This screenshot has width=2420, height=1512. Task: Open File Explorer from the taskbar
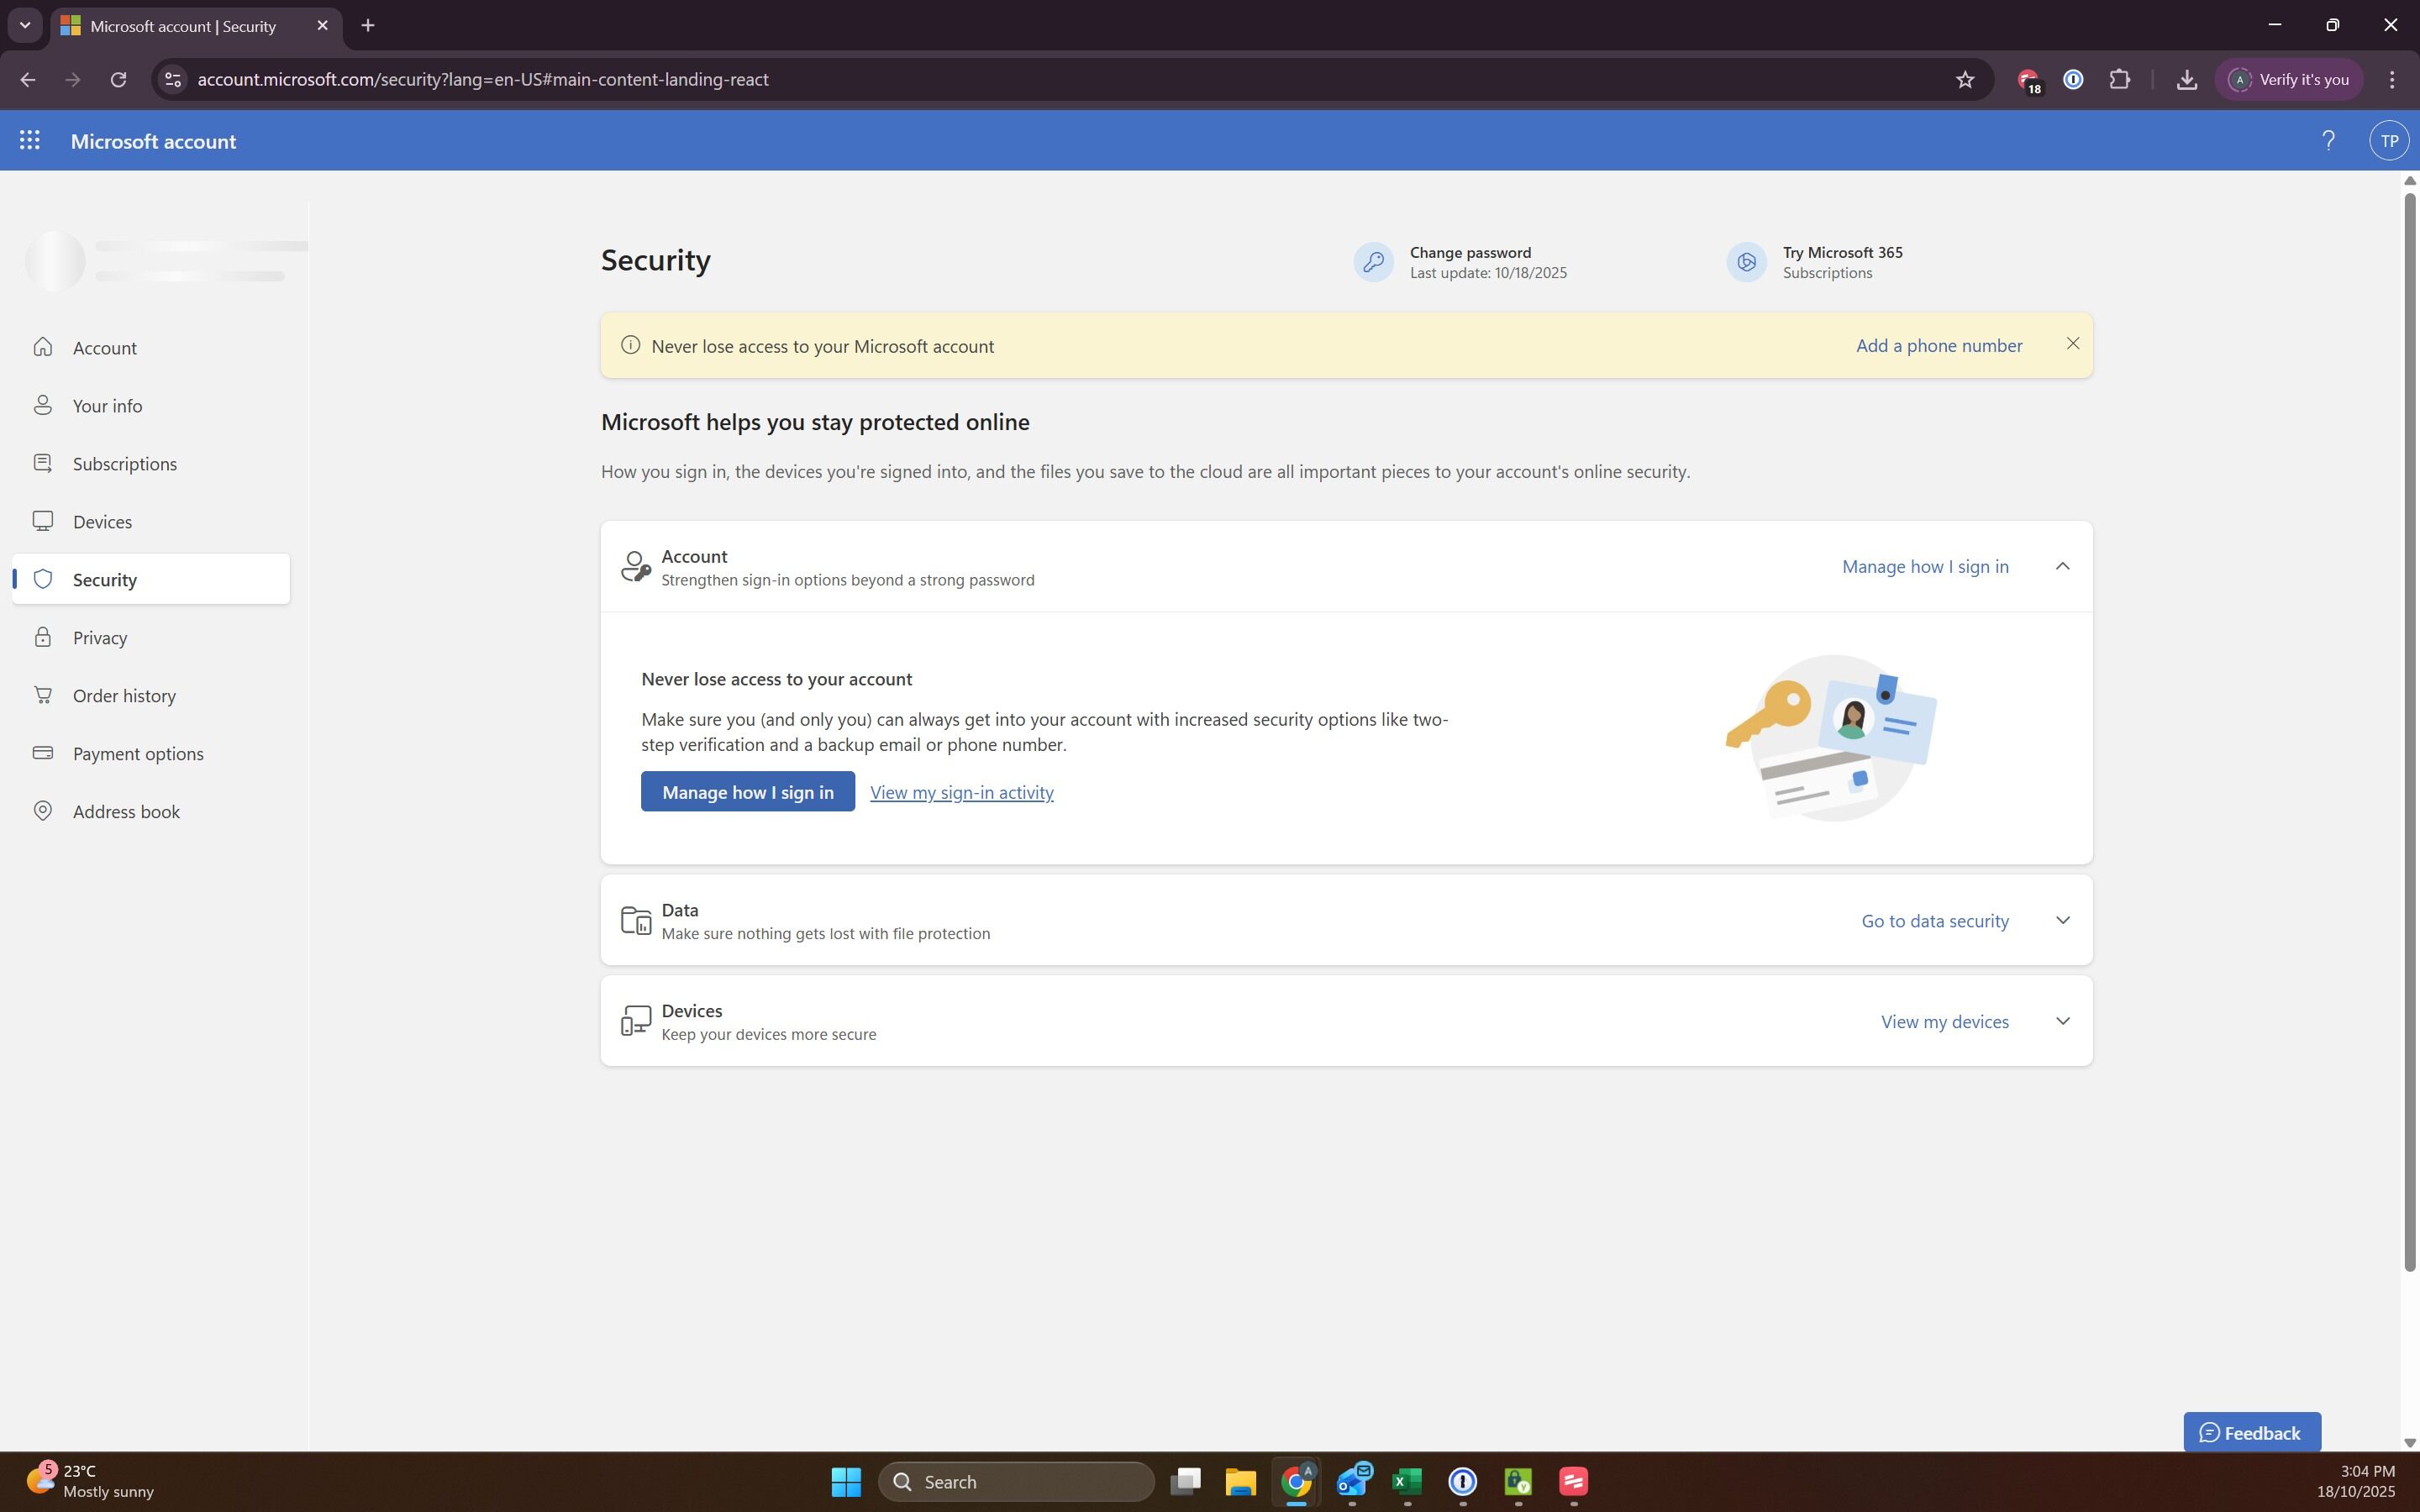point(1240,1482)
